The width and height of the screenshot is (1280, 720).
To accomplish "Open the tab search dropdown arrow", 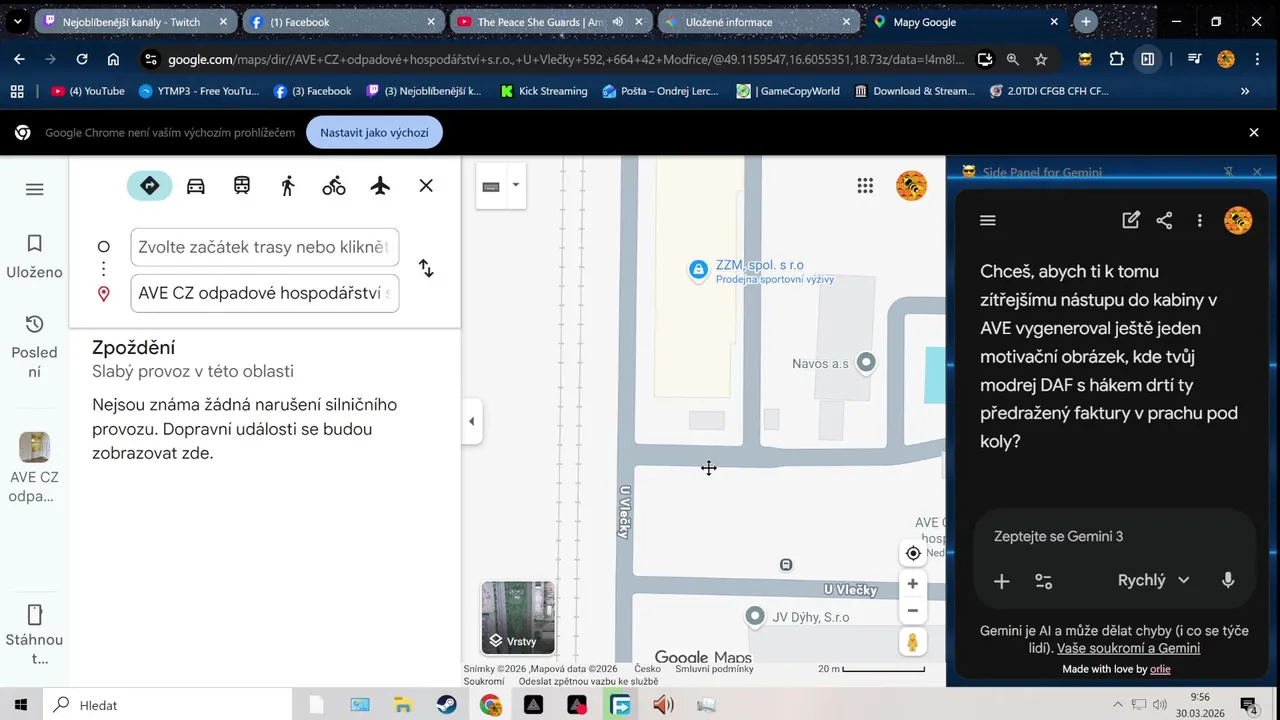I will (x=18, y=21).
